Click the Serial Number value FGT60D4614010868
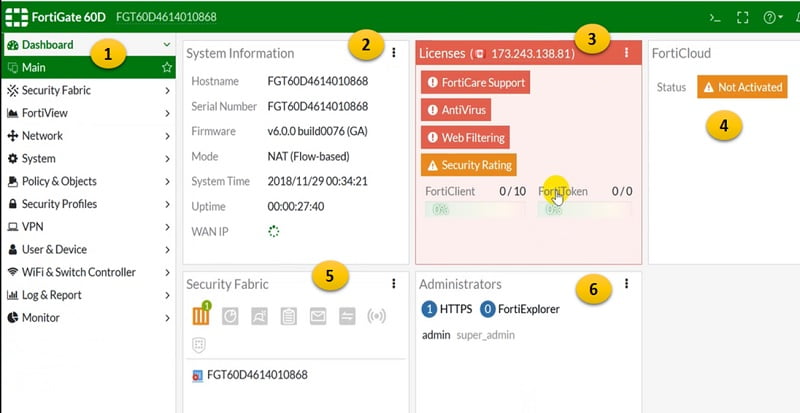 318,106
